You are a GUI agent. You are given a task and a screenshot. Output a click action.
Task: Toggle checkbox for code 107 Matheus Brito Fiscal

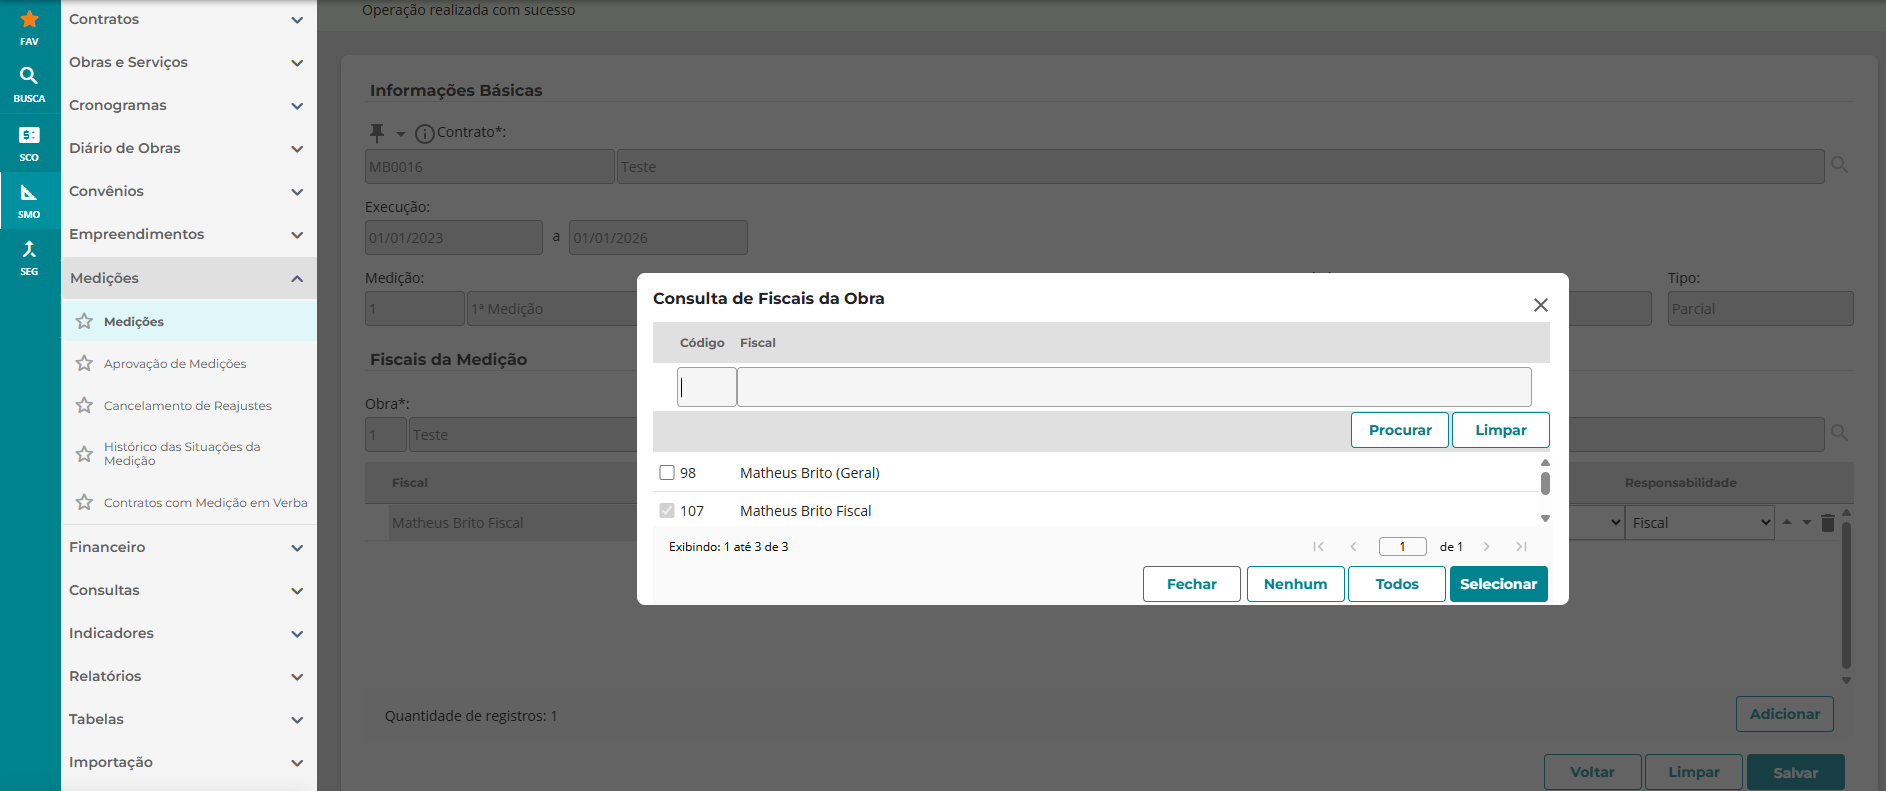tap(667, 511)
